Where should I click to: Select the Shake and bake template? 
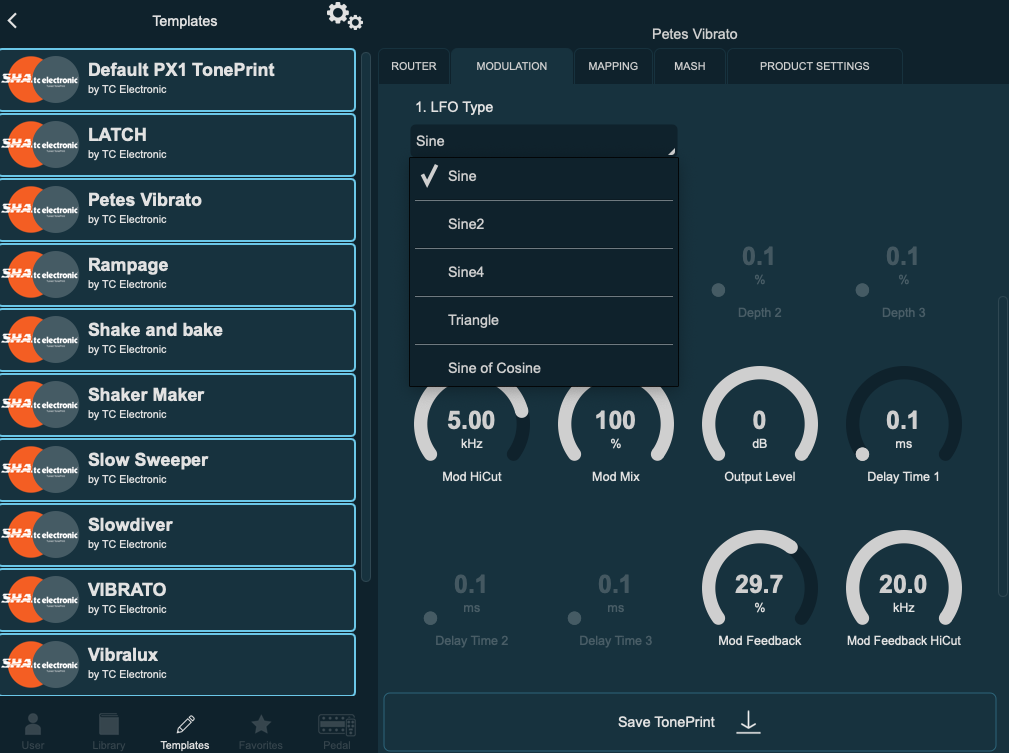click(x=178, y=340)
